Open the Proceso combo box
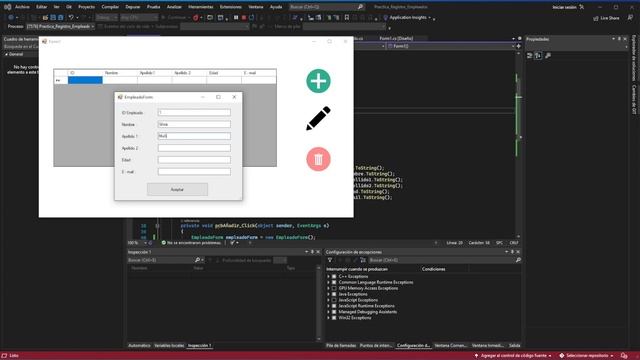This screenshot has width=640, height=360. (60, 27)
